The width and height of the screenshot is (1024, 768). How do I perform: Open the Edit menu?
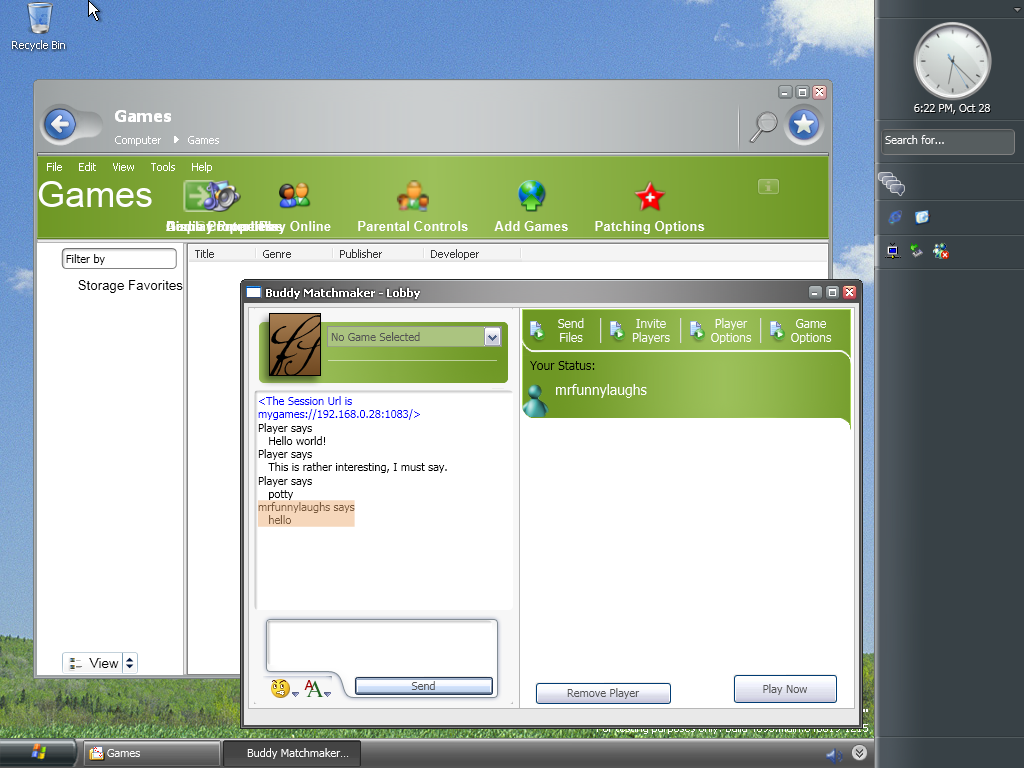point(87,167)
